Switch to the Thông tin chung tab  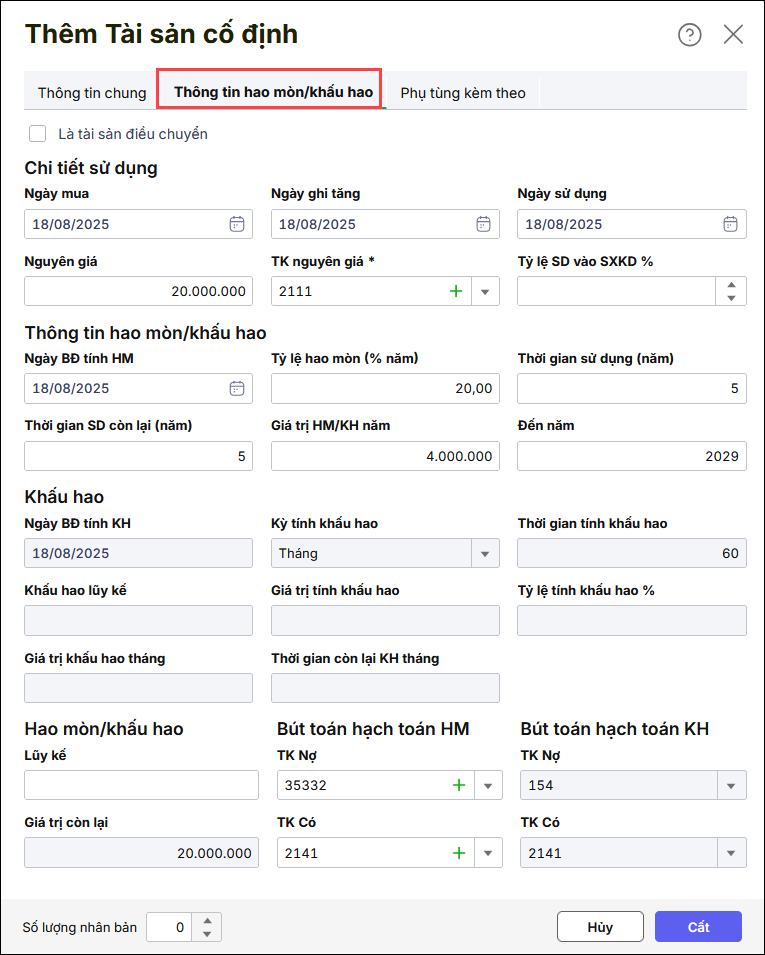[92, 93]
